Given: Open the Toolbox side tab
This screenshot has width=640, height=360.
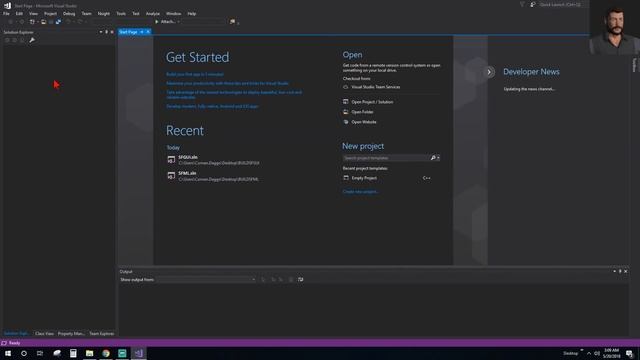Looking at the screenshot, I should (x=634, y=65).
